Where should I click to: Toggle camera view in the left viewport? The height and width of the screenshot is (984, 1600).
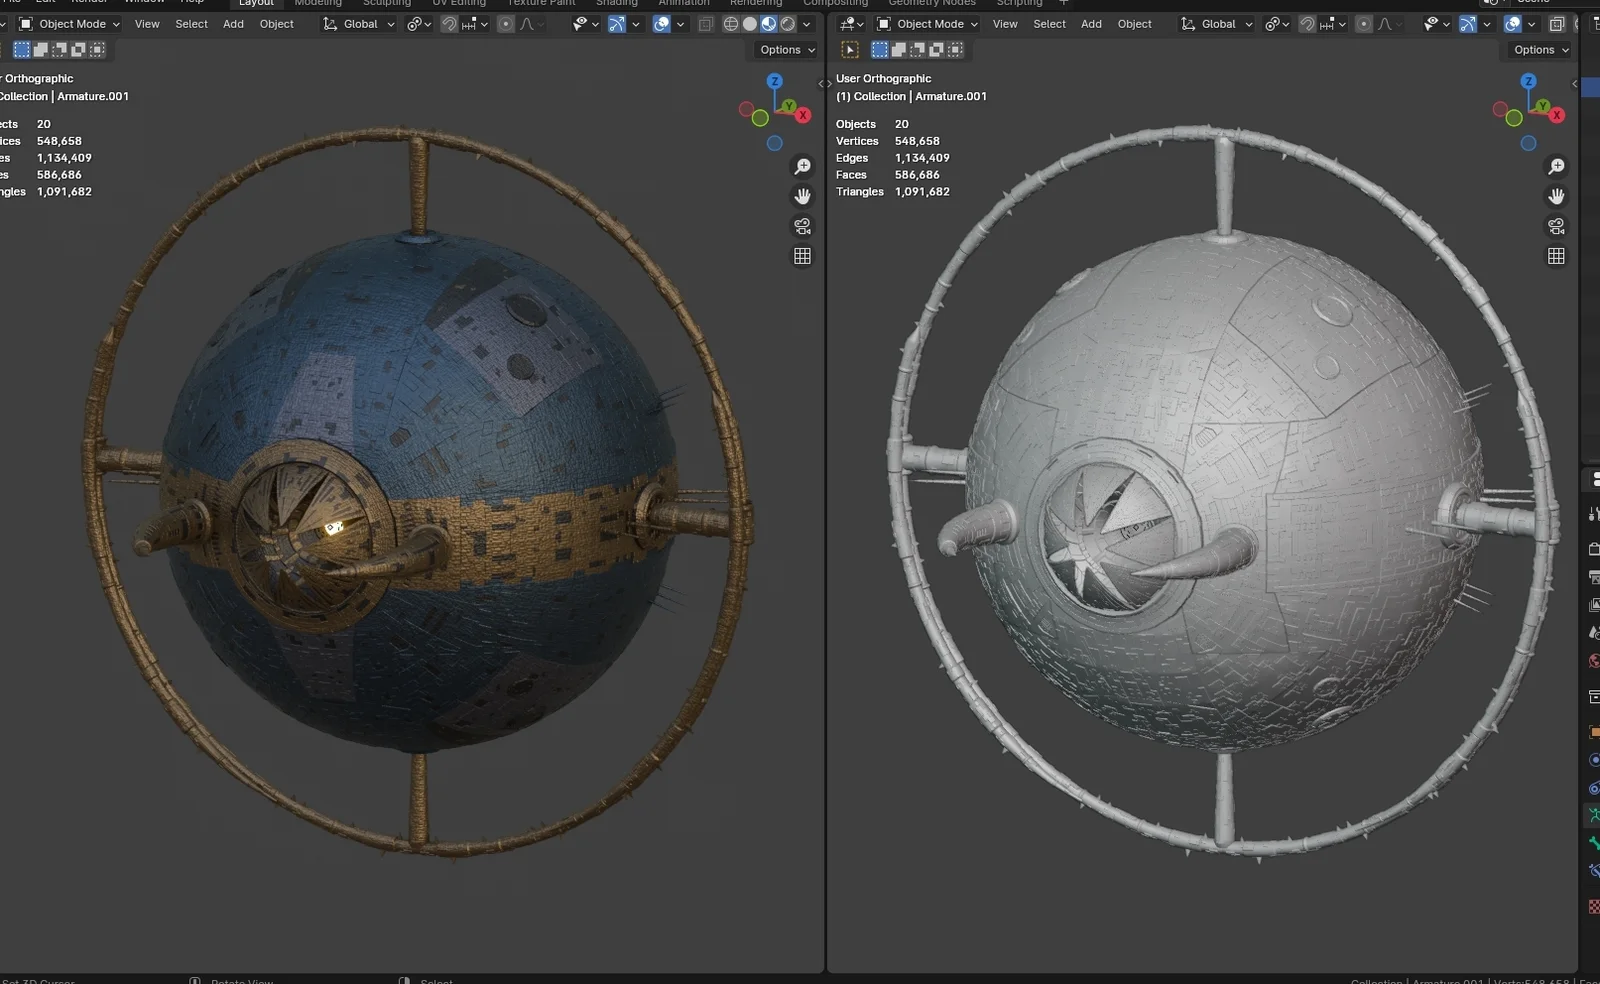(802, 226)
